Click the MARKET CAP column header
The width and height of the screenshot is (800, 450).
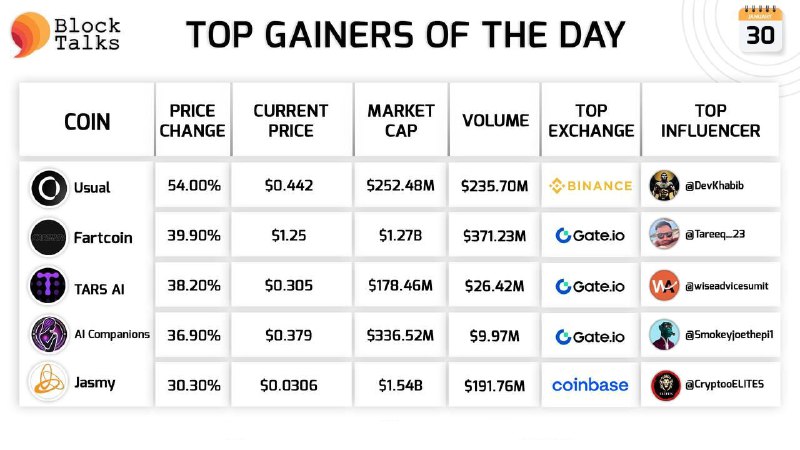(401, 120)
